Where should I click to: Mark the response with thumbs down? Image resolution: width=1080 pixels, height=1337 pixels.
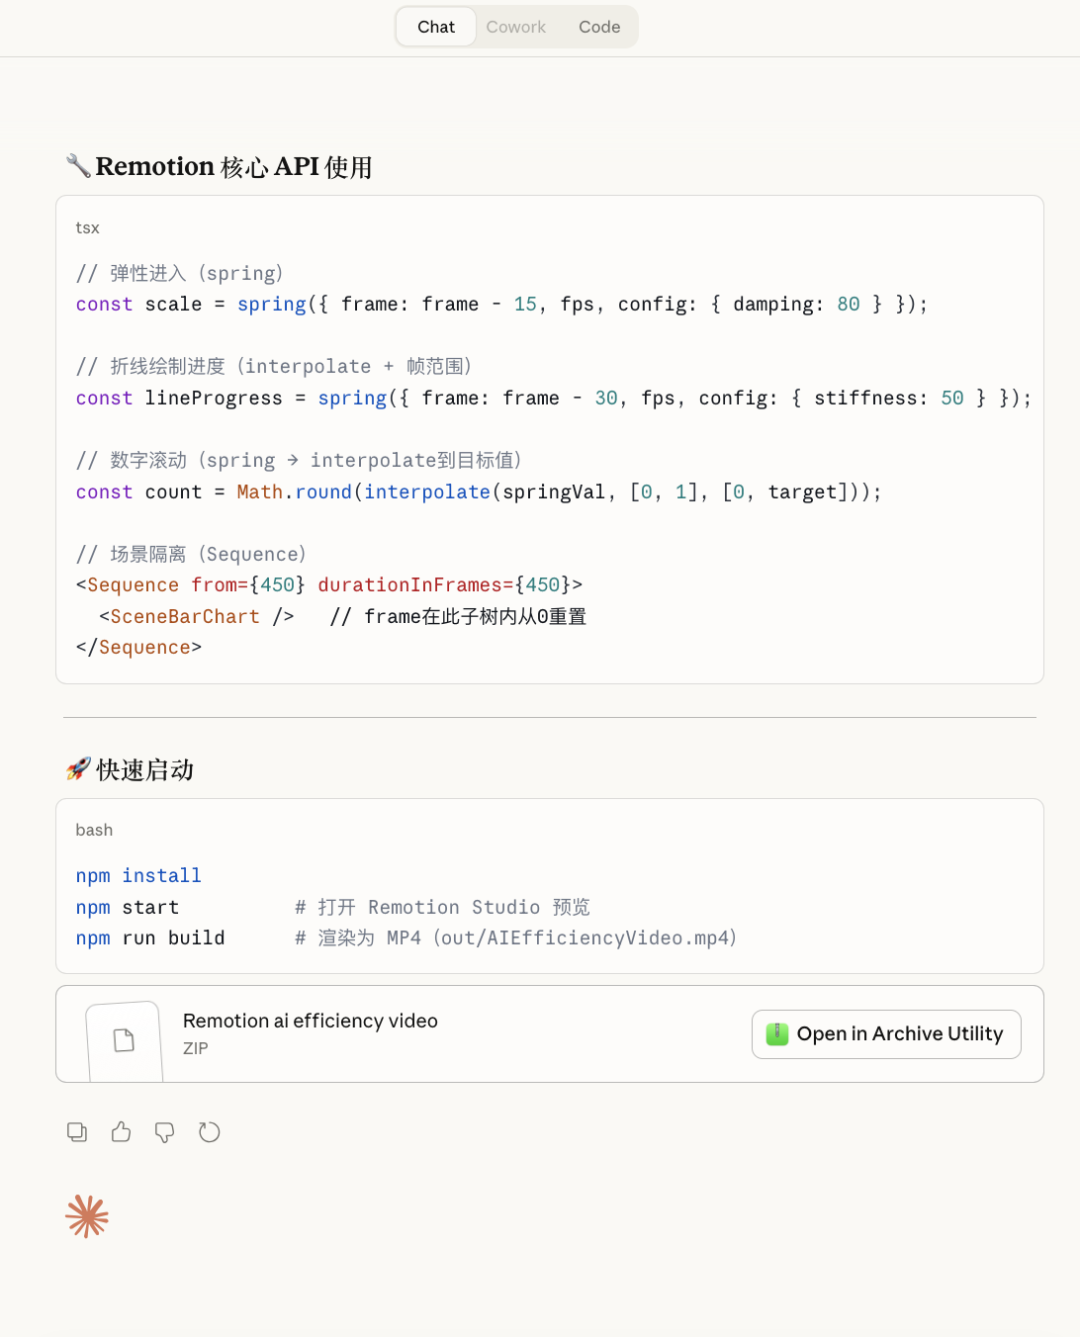(165, 1132)
